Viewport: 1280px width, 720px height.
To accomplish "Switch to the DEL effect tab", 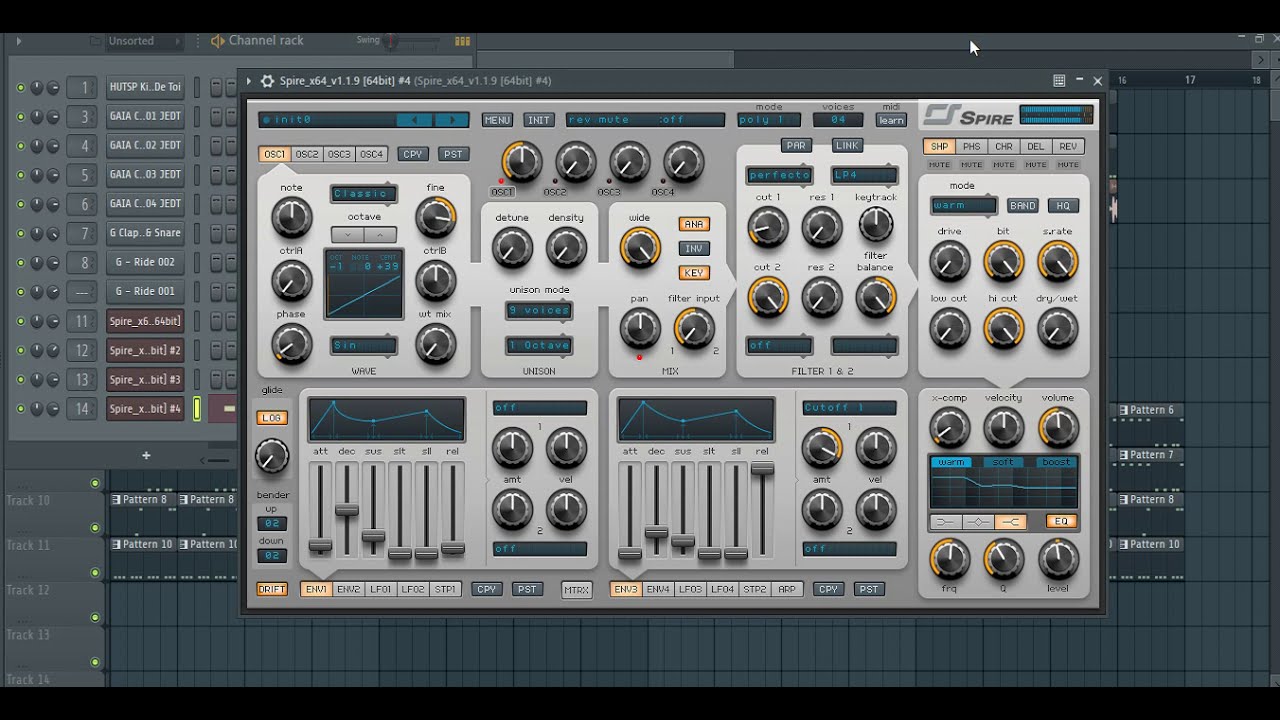I will click(x=1036, y=147).
